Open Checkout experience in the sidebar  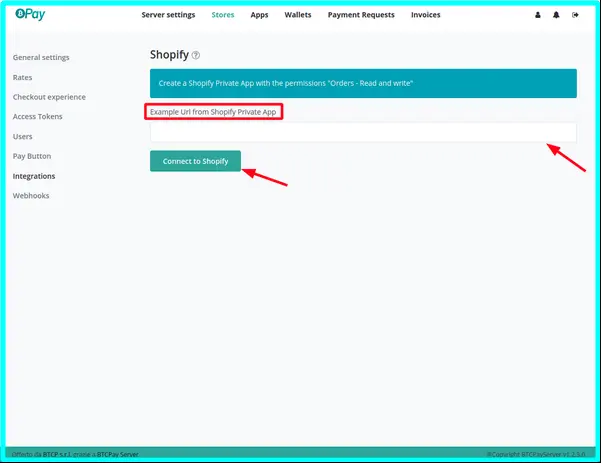click(49, 97)
